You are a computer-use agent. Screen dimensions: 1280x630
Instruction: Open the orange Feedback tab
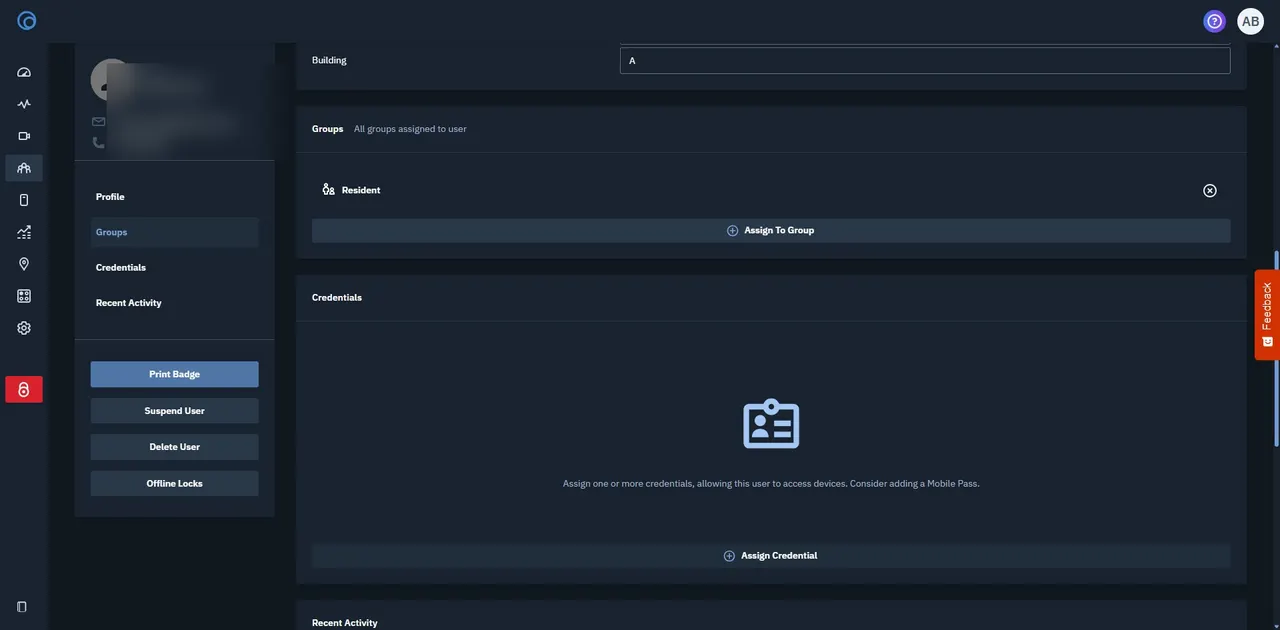(1267, 315)
